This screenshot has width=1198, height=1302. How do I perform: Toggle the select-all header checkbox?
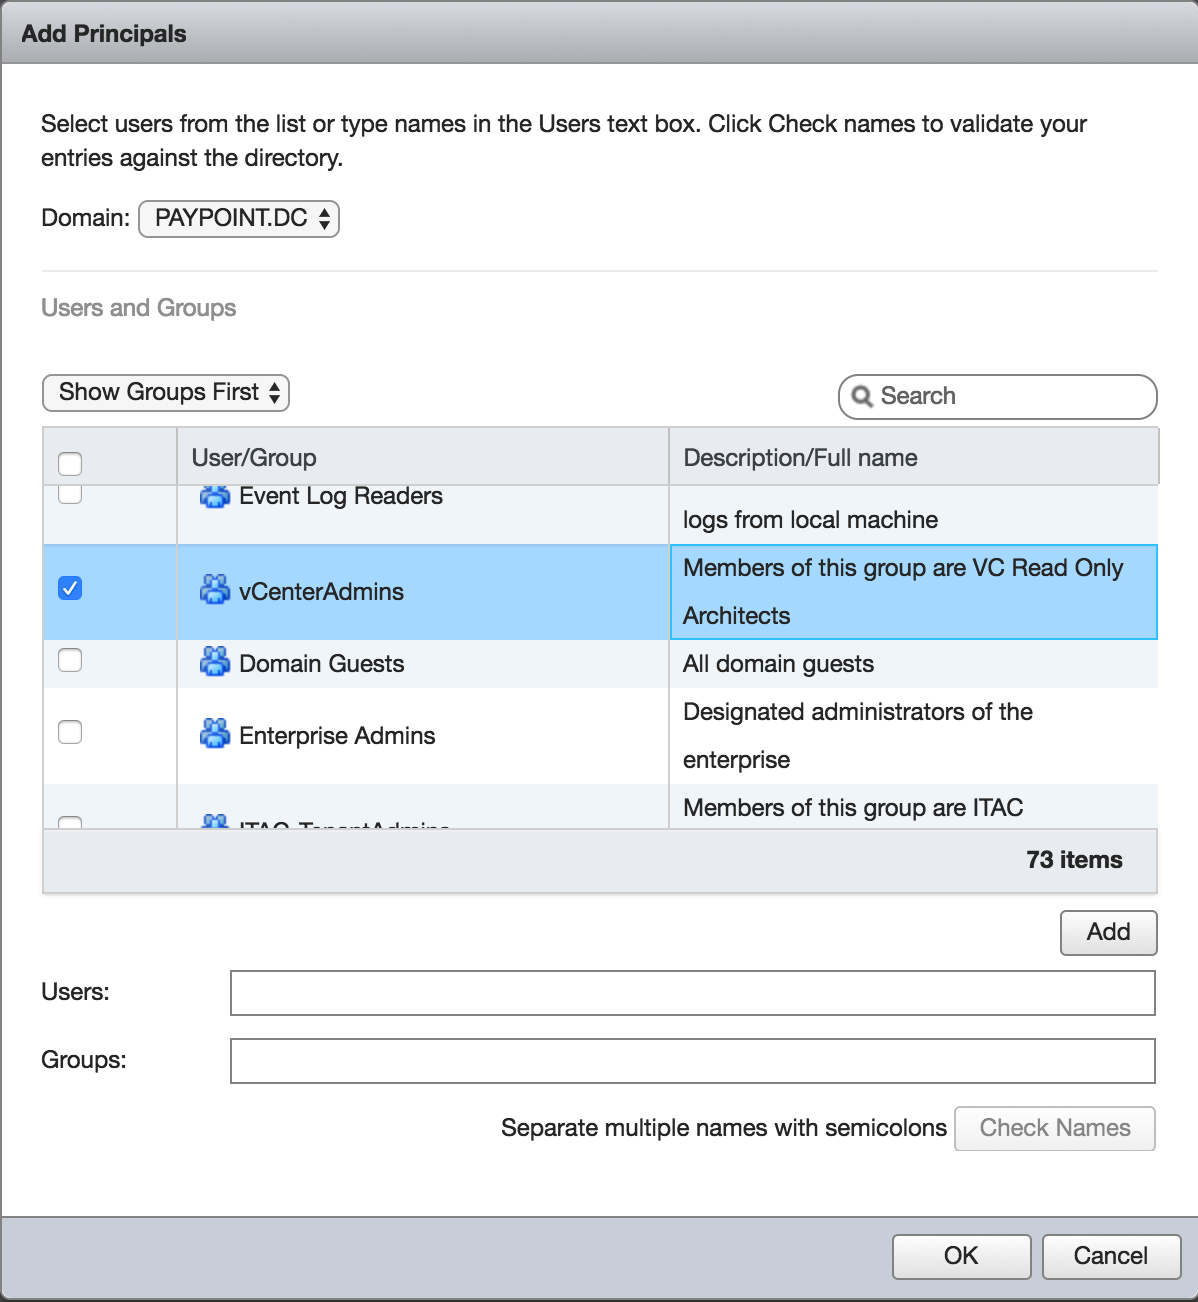click(x=70, y=463)
